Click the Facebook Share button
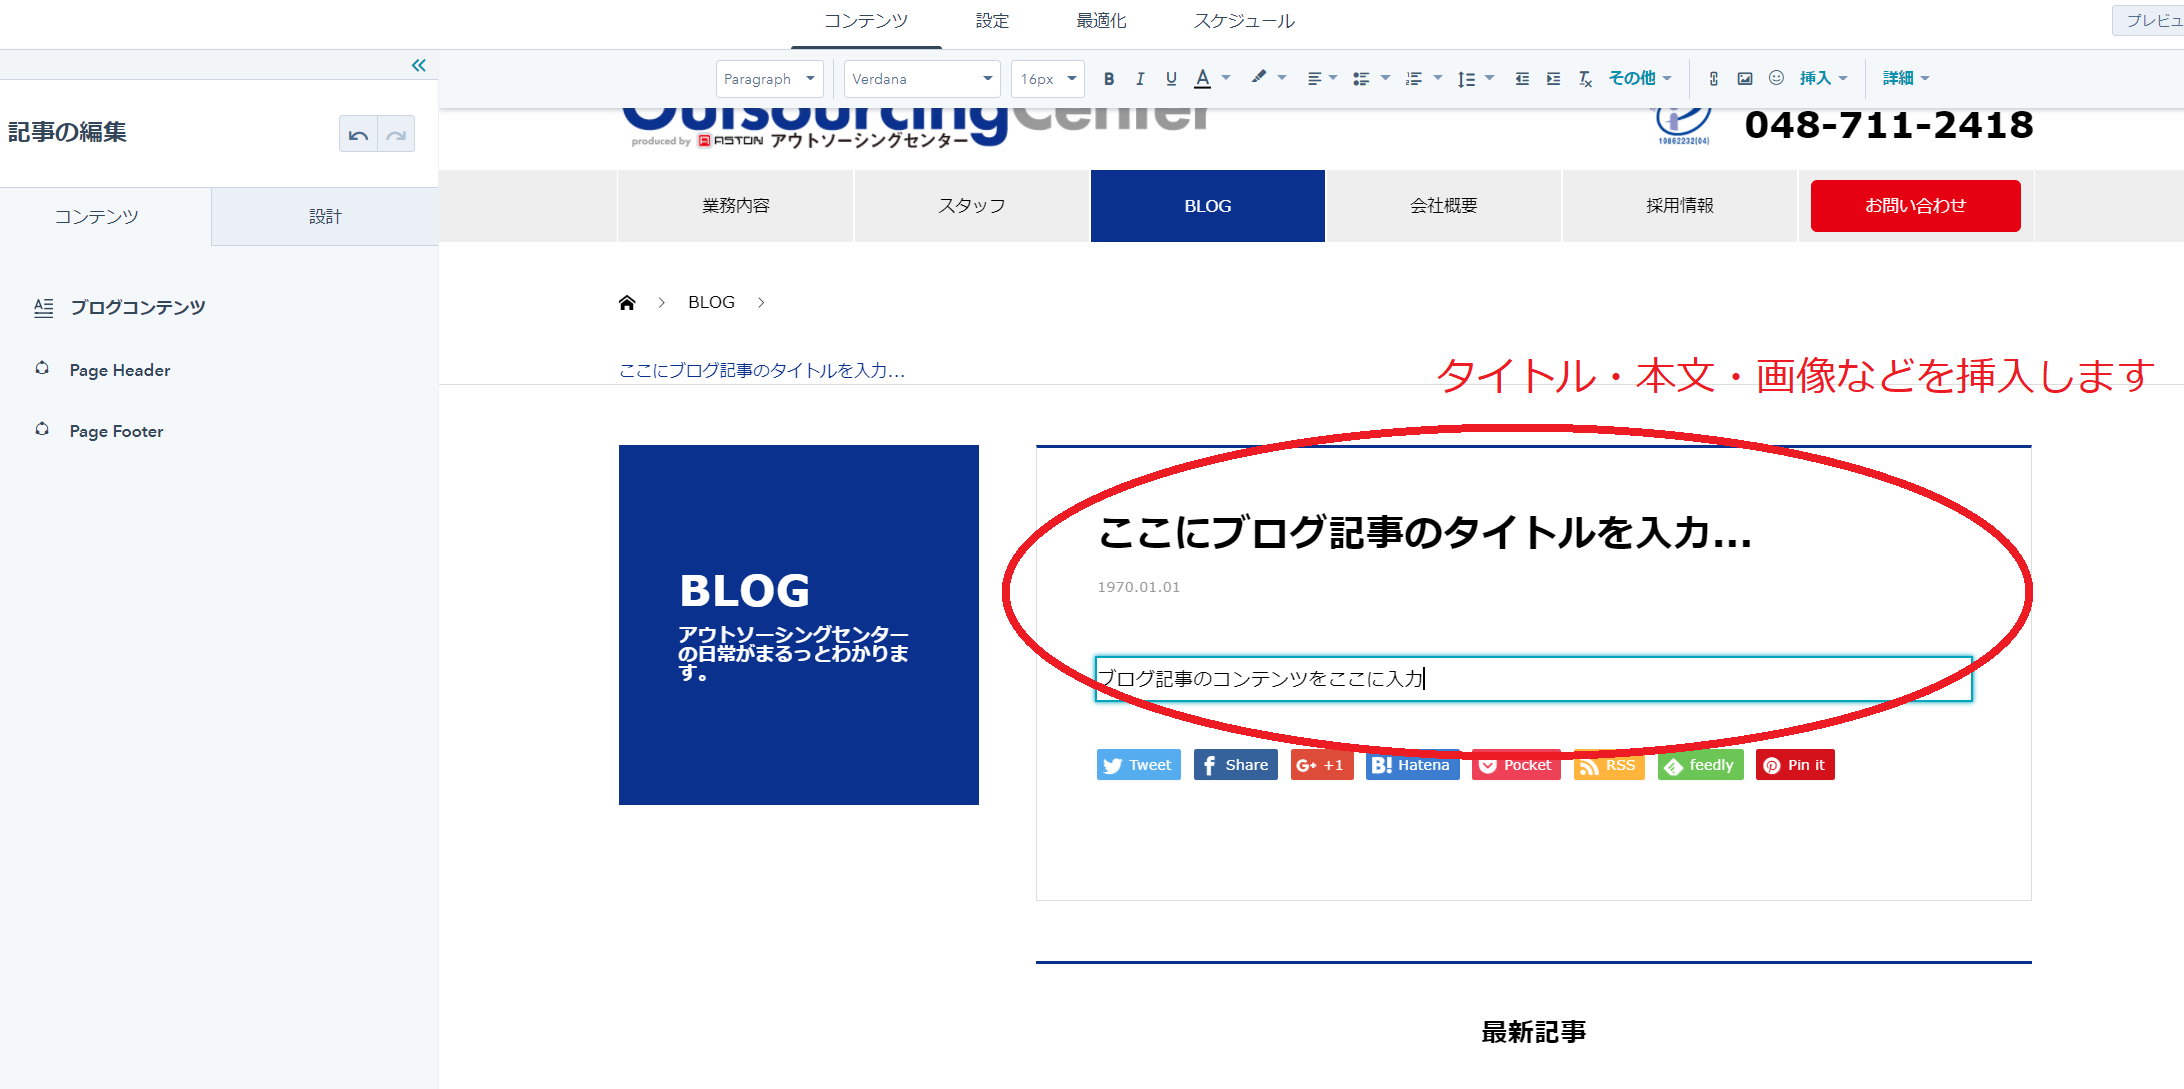 1236,765
